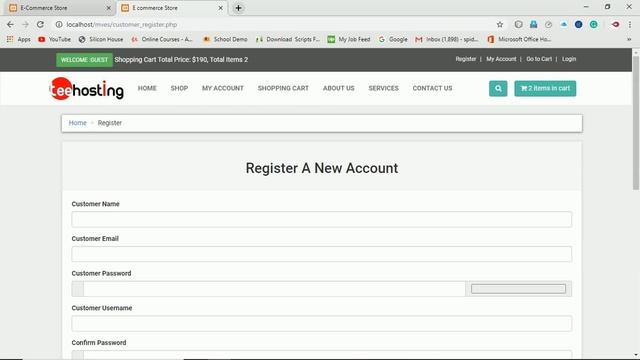Click the Home breadcrumb link
The image size is (640, 360).
click(78, 123)
